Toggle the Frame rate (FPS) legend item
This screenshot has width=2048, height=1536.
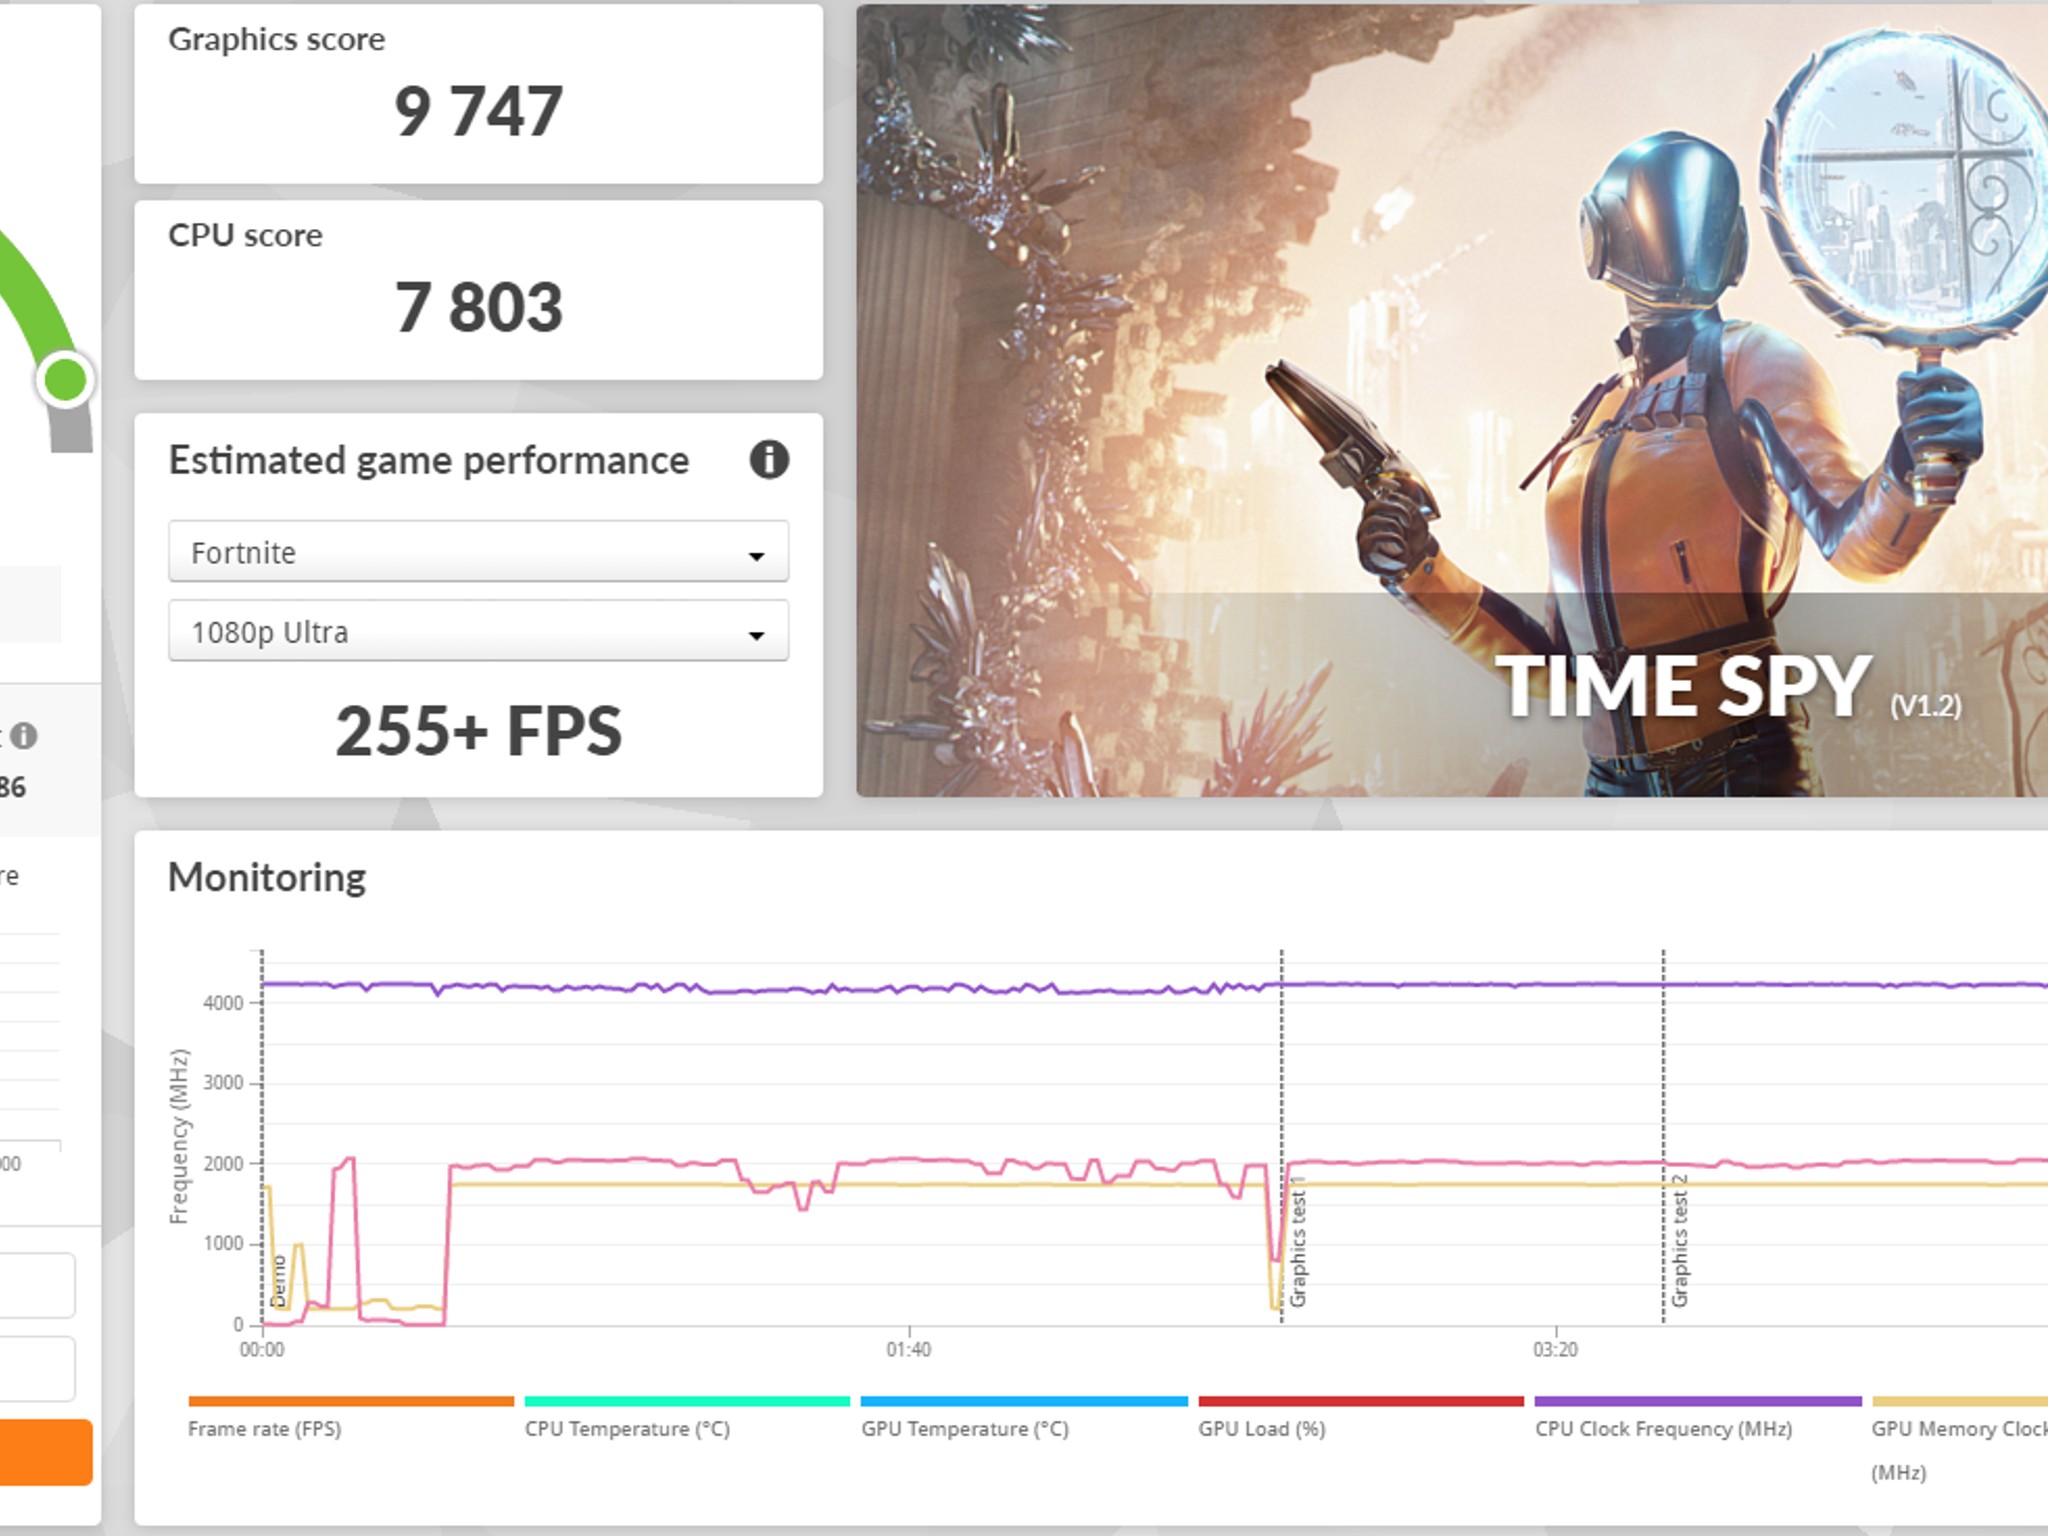(x=265, y=1429)
